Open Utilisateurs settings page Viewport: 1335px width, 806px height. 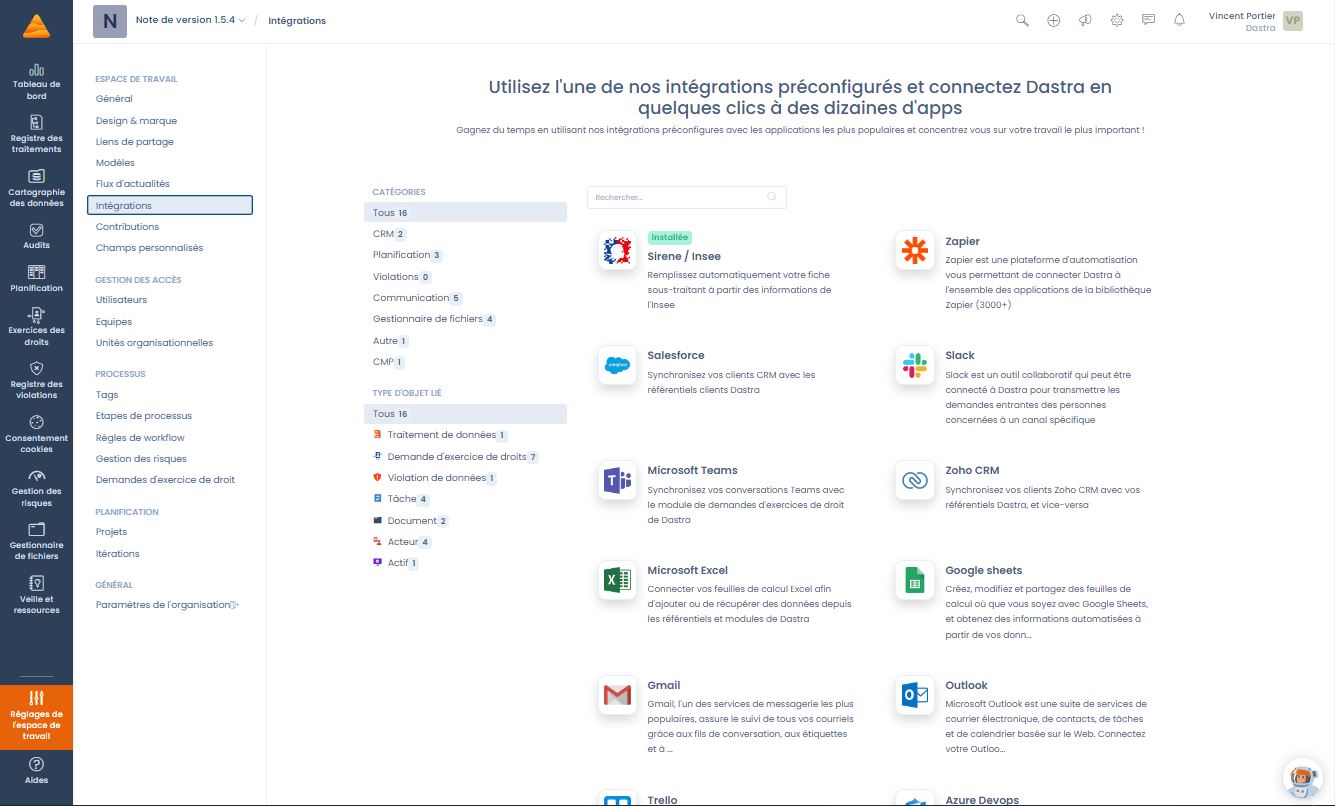[x=121, y=300]
